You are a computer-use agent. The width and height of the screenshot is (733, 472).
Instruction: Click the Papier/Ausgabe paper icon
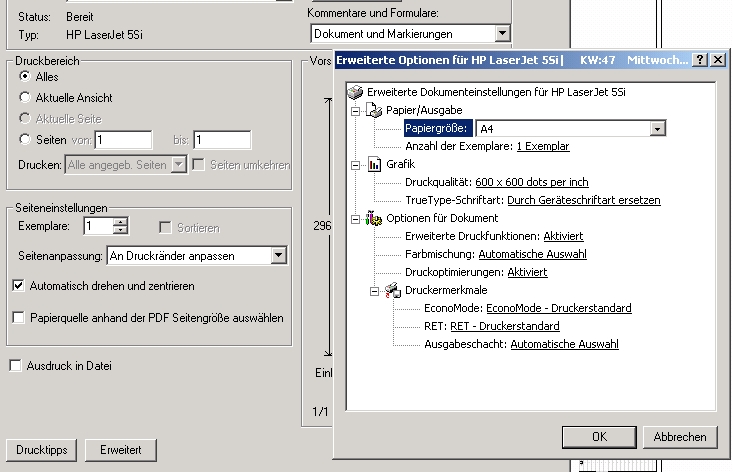(374, 110)
